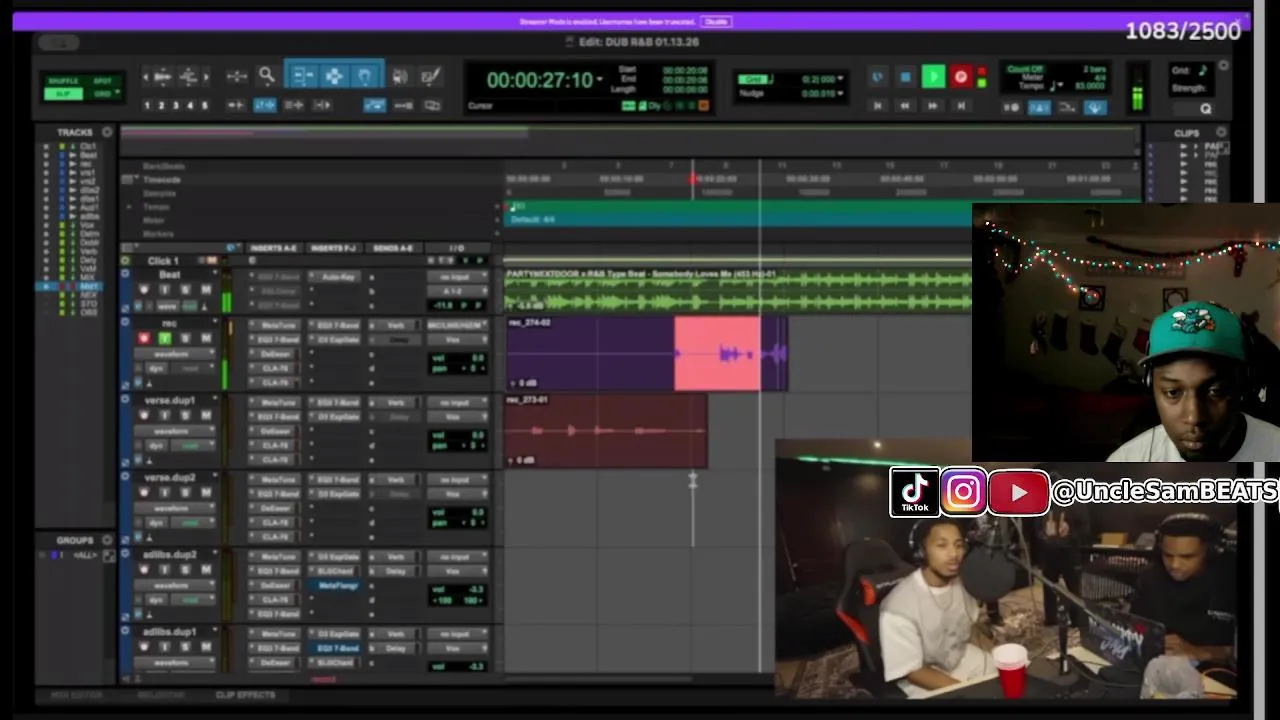Click the Go to End button
This screenshot has width=1280, height=720.
click(x=961, y=105)
